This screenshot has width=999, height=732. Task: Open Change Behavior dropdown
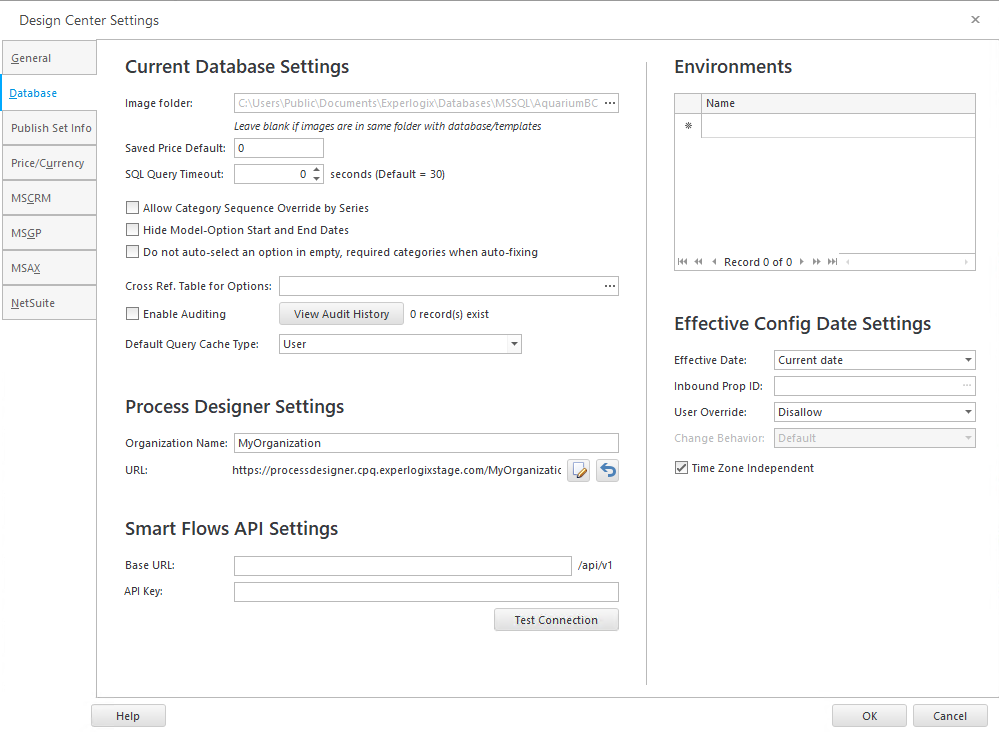coord(968,438)
